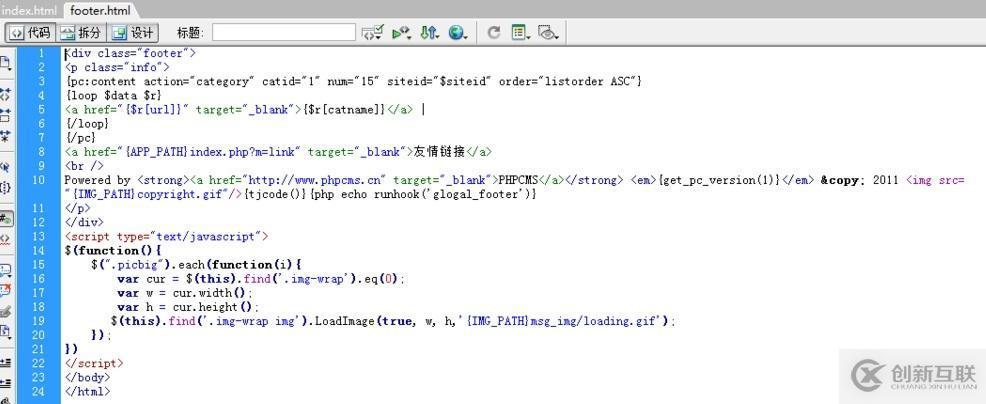
Task: Open the validate markup green arrow menu
Action: [x=401, y=33]
